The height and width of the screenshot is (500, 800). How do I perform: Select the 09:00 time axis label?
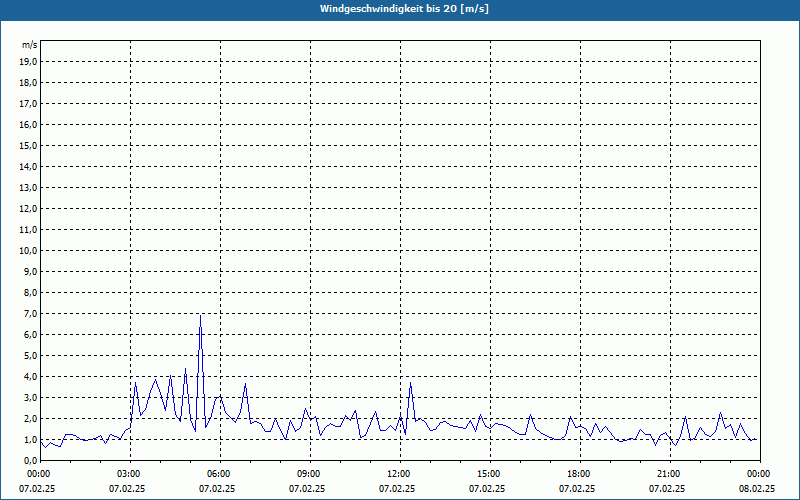[308, 473]
